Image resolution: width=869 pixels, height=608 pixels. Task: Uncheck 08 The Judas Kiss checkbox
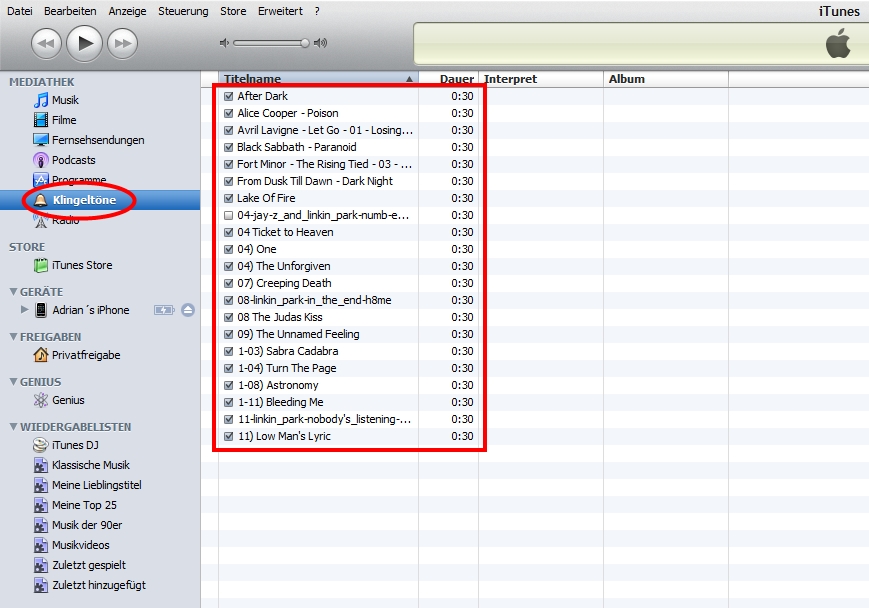[x=228, y=318]
